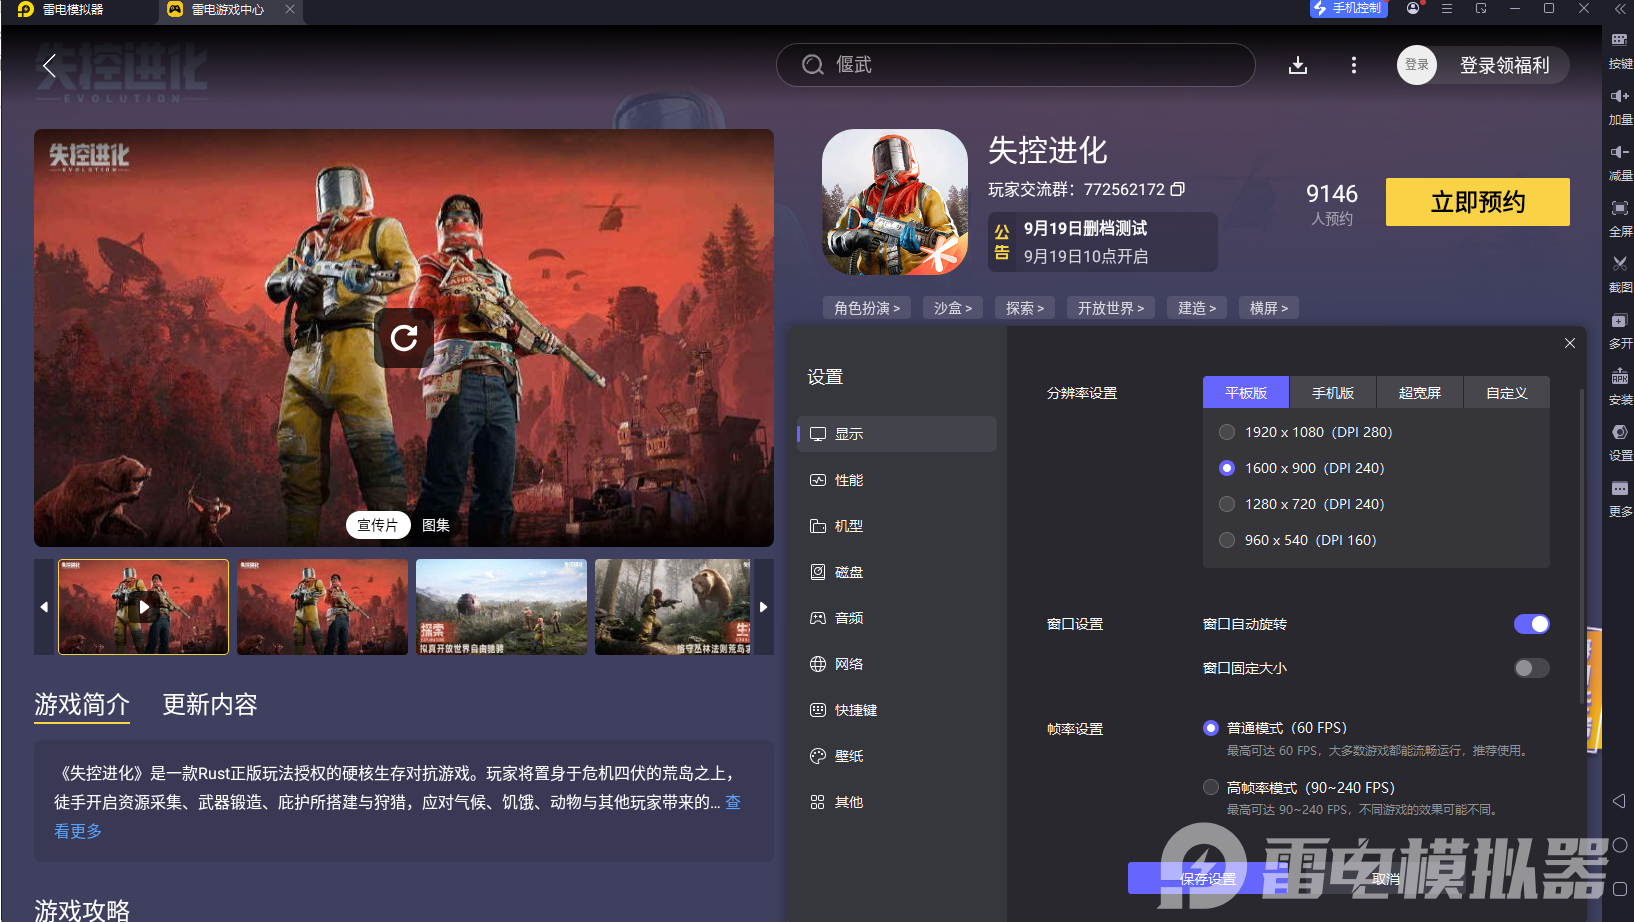Open the title bar hamburger menu
The width and height of the screenshot is (1634, 922).
pyautogui.click(x=1447, y=8)
